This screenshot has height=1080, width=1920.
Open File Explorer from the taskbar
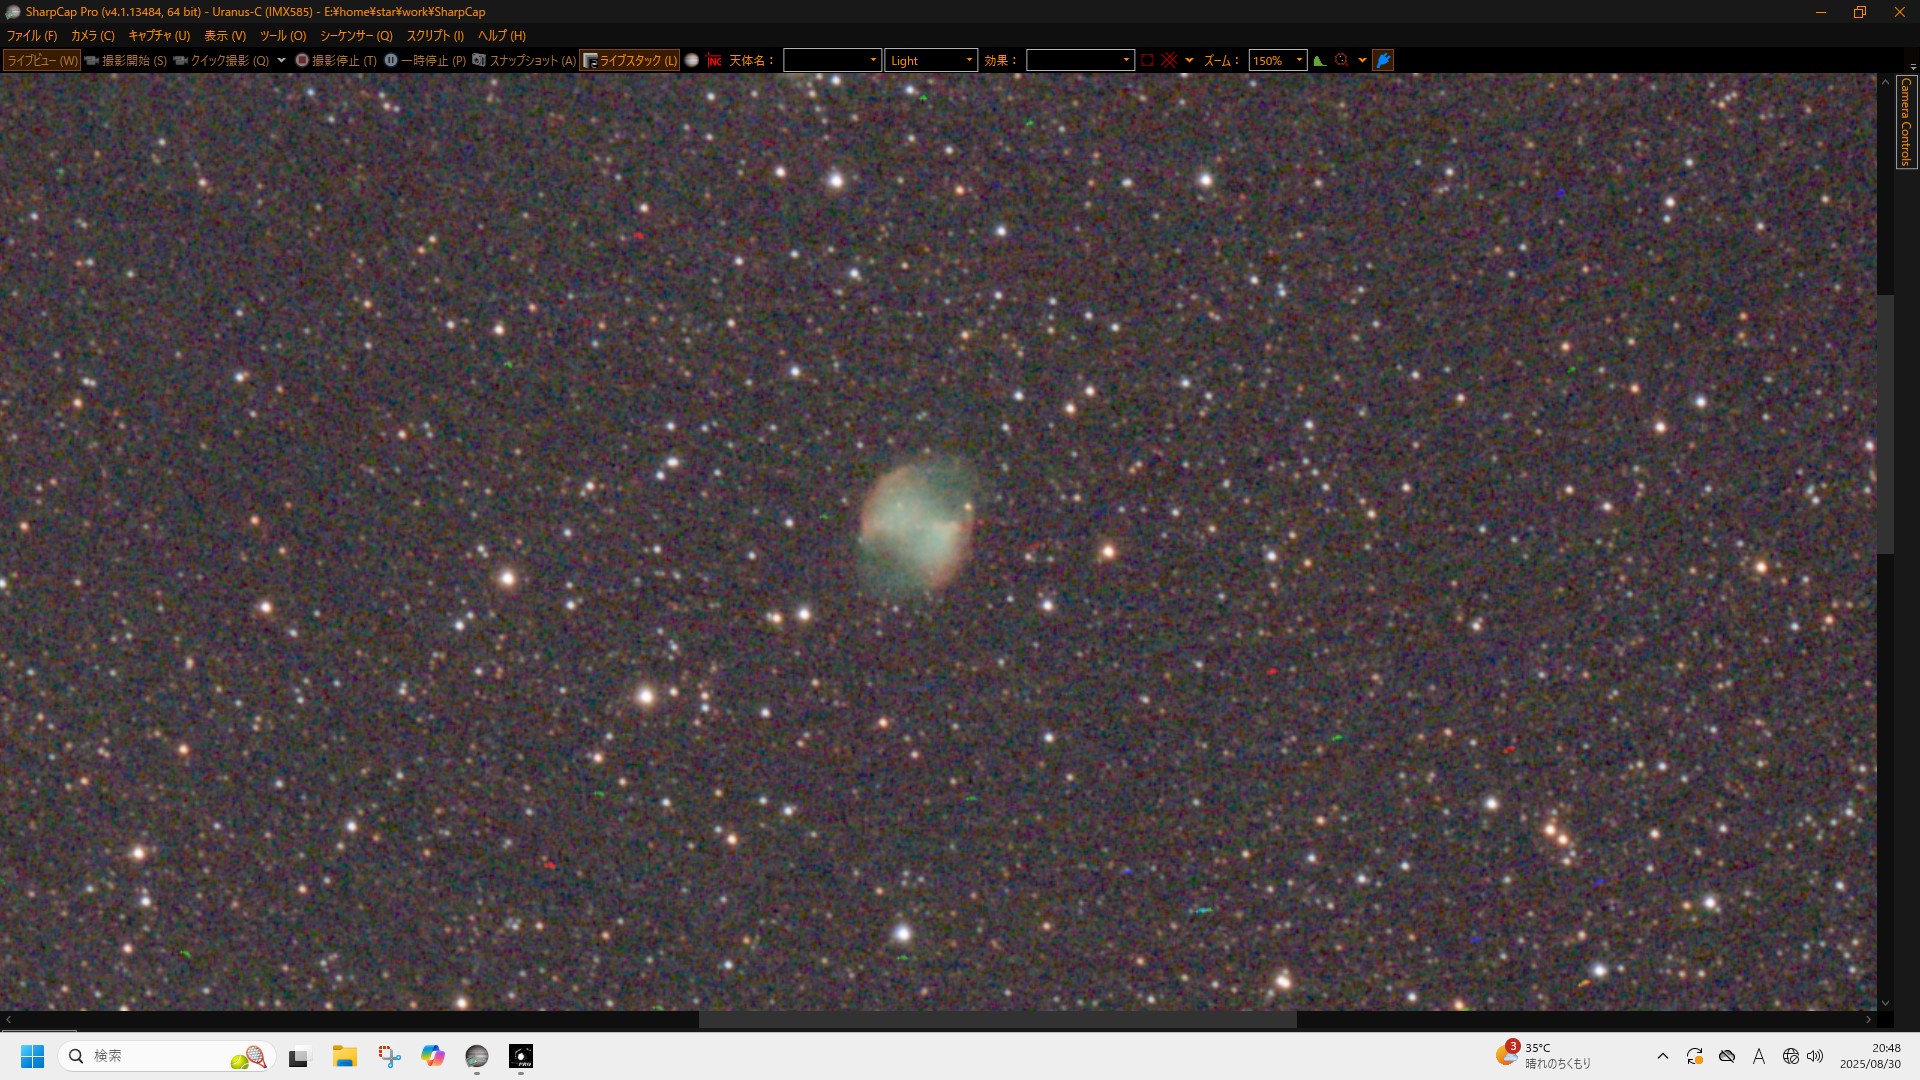(x=345, y=1056)
